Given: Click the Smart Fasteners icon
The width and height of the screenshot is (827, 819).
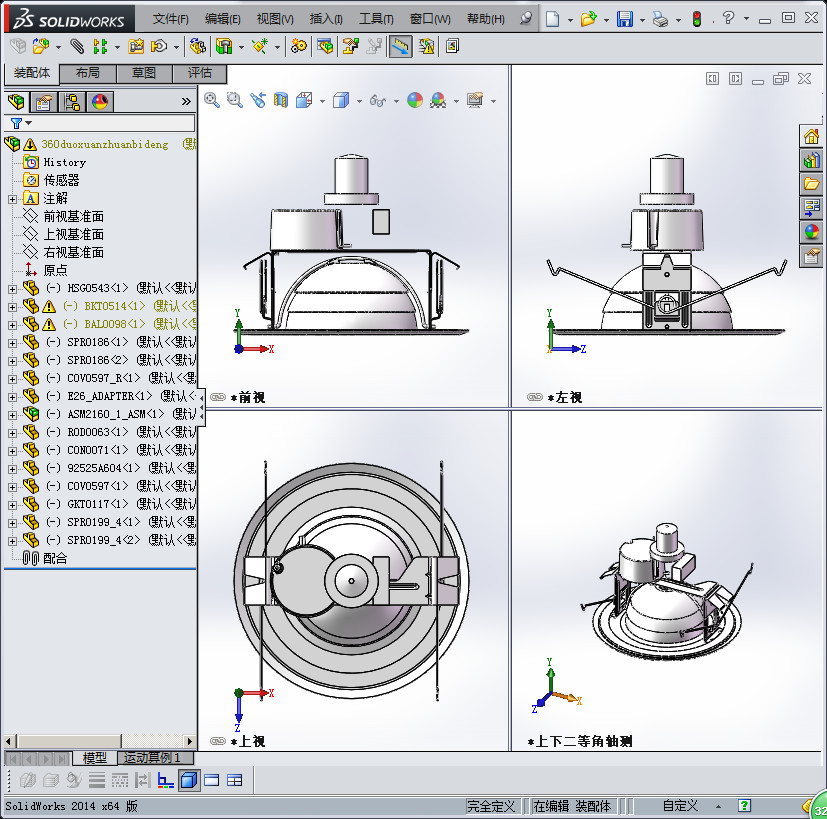Looking at the screenshot, I should (x=136, y=46).
